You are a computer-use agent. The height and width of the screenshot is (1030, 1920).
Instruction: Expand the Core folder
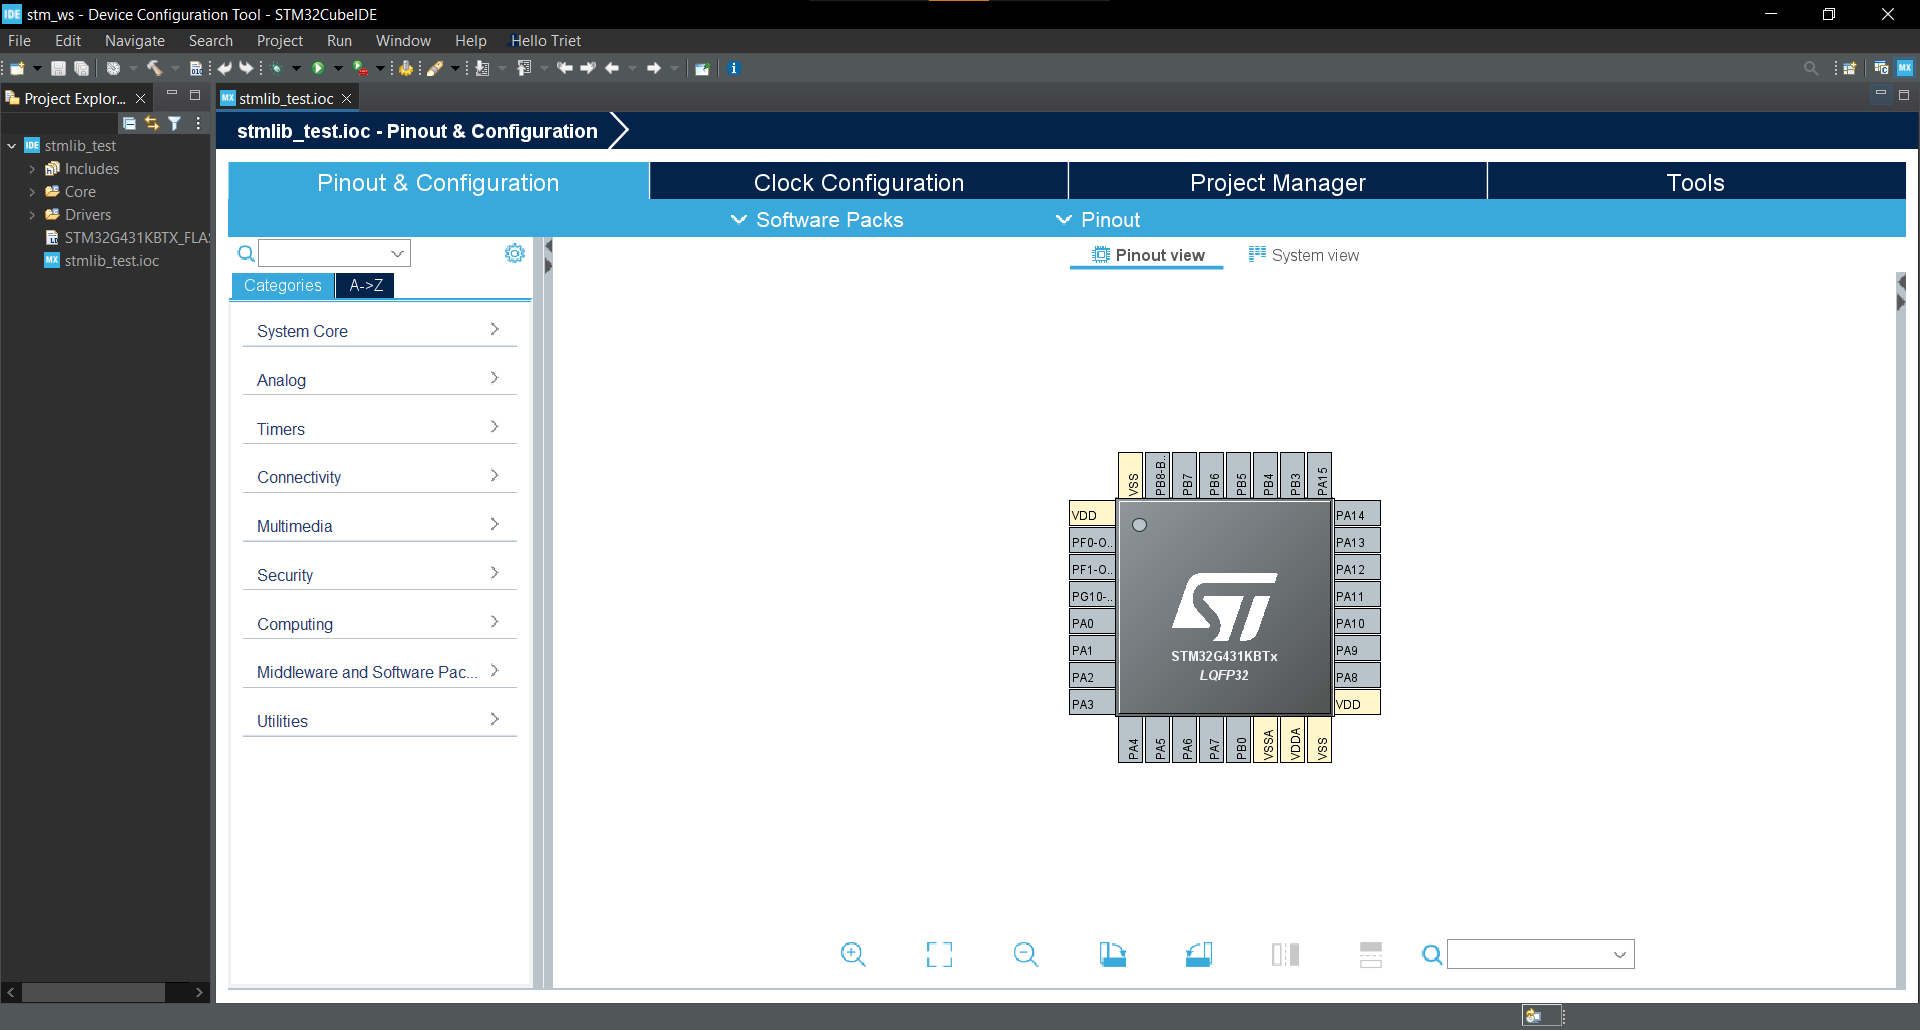(32, 192)
